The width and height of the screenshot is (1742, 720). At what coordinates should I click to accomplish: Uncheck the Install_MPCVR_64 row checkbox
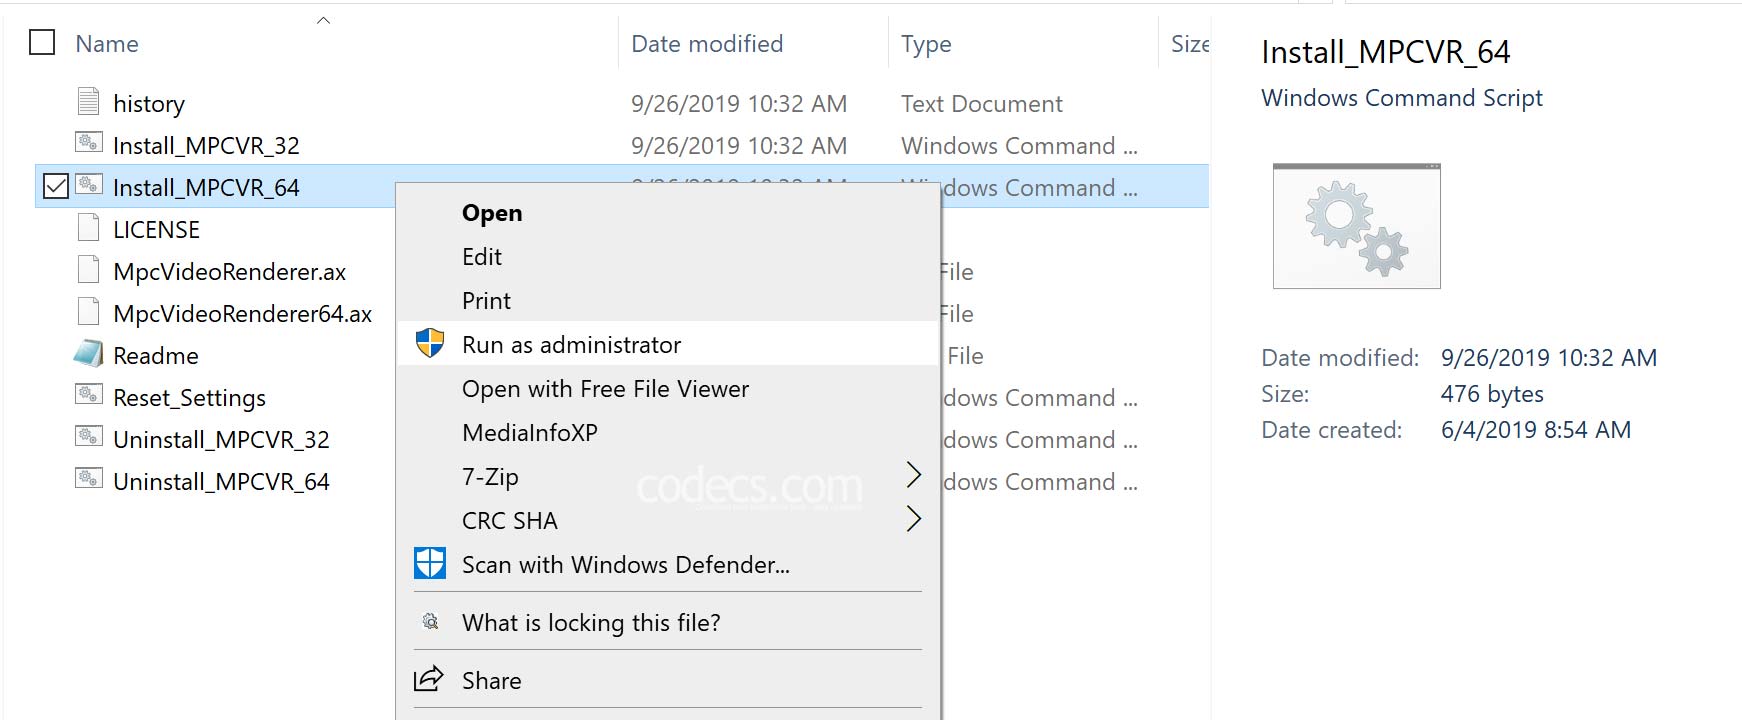[x=56, y=186]
